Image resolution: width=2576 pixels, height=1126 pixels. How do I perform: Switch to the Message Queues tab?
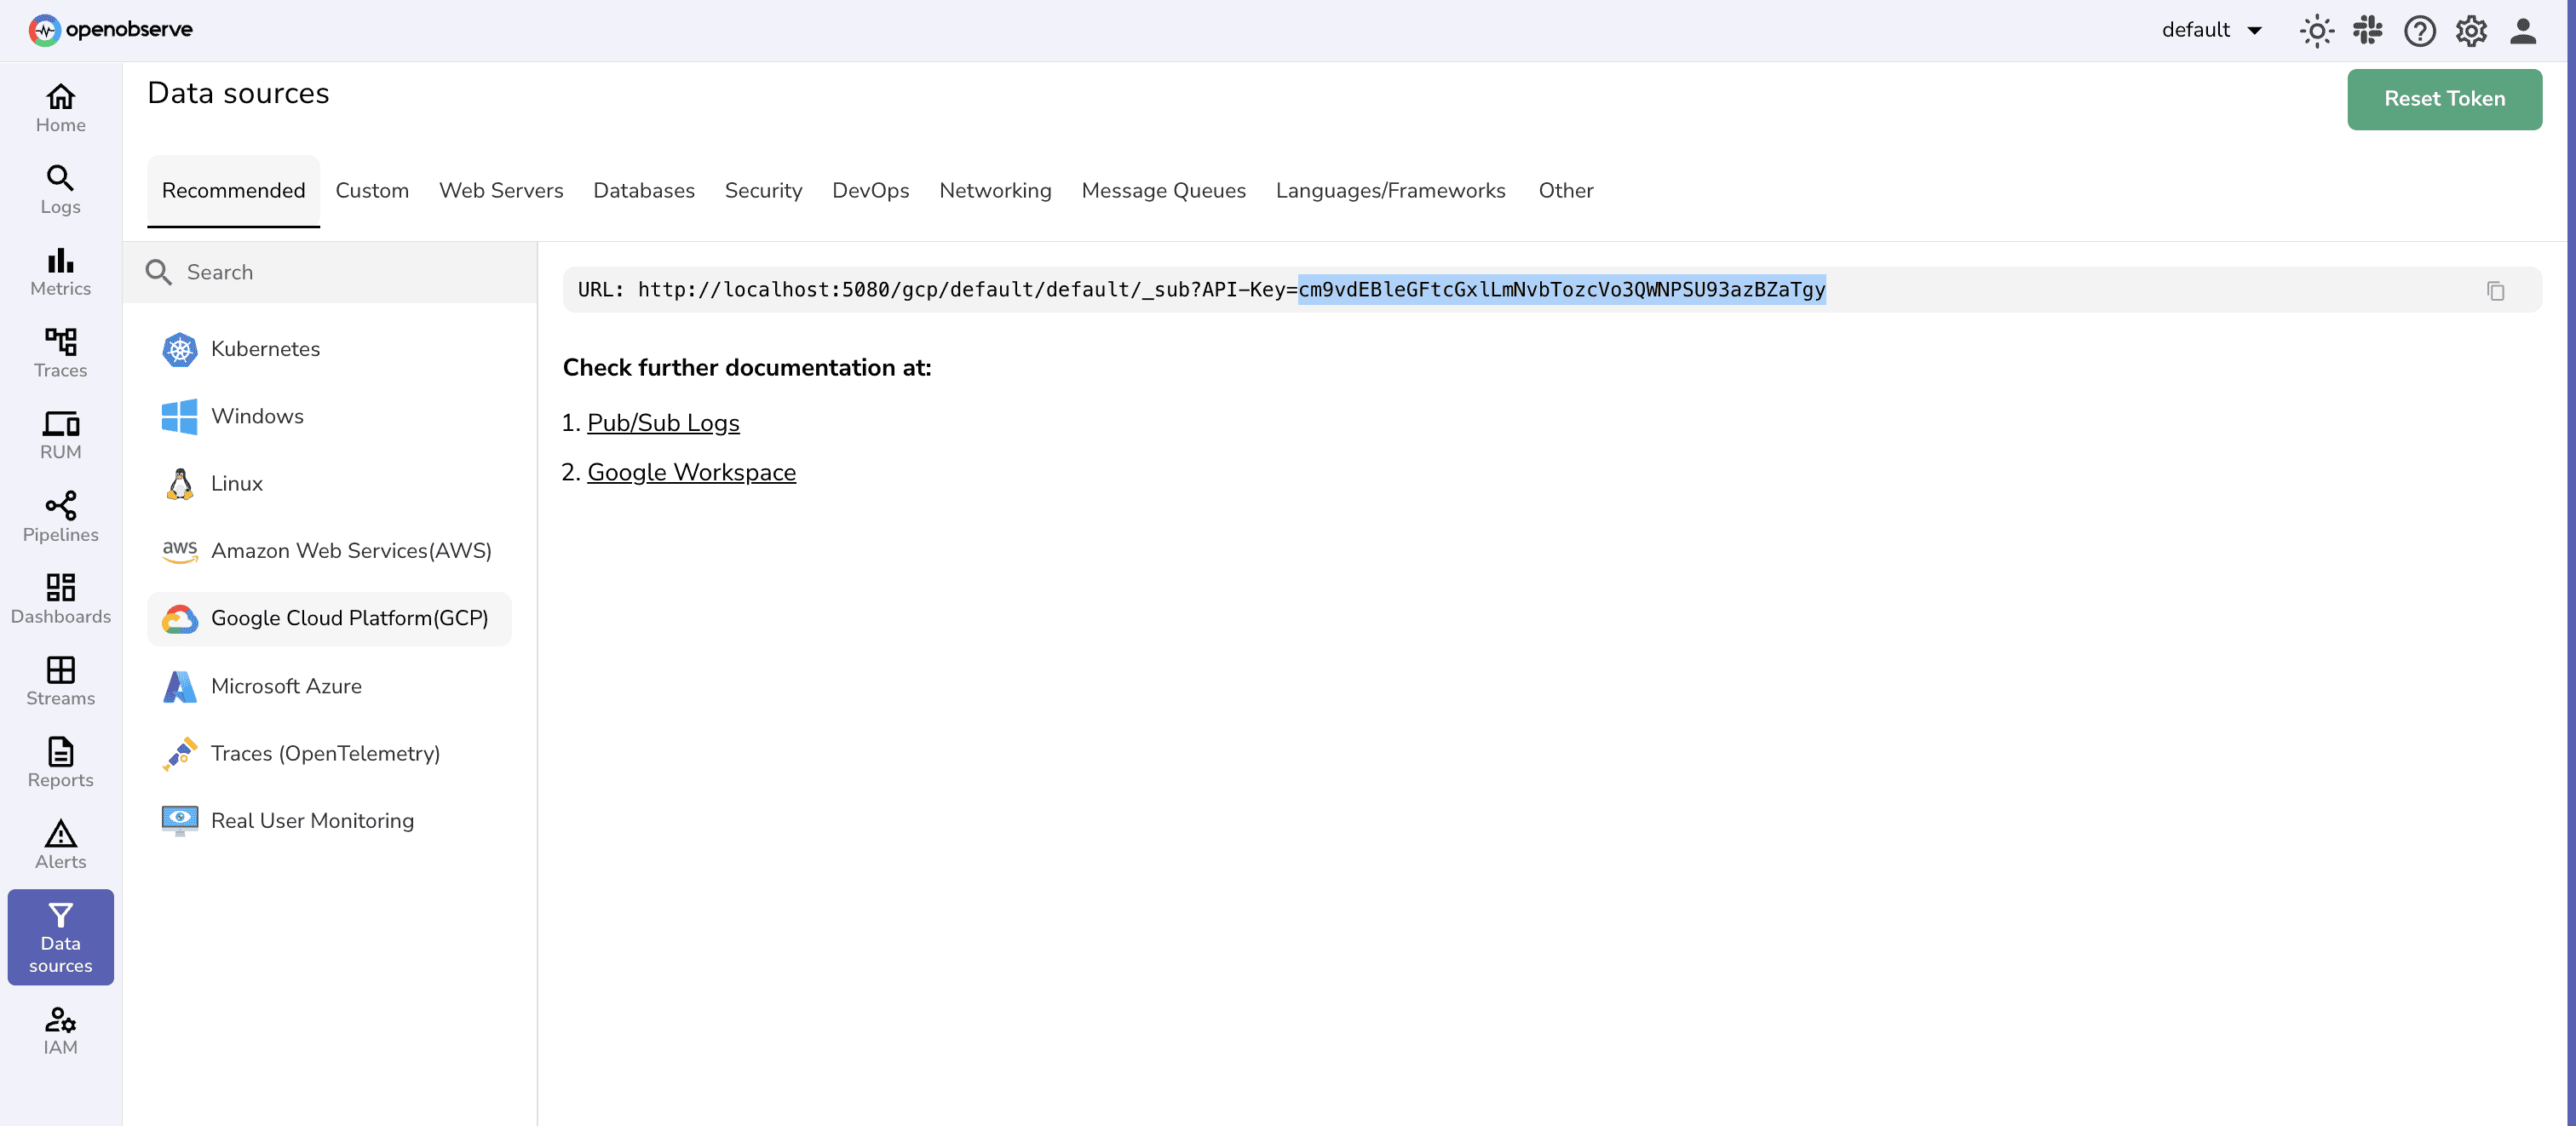pyautogui.click(x=1163, y=190)
